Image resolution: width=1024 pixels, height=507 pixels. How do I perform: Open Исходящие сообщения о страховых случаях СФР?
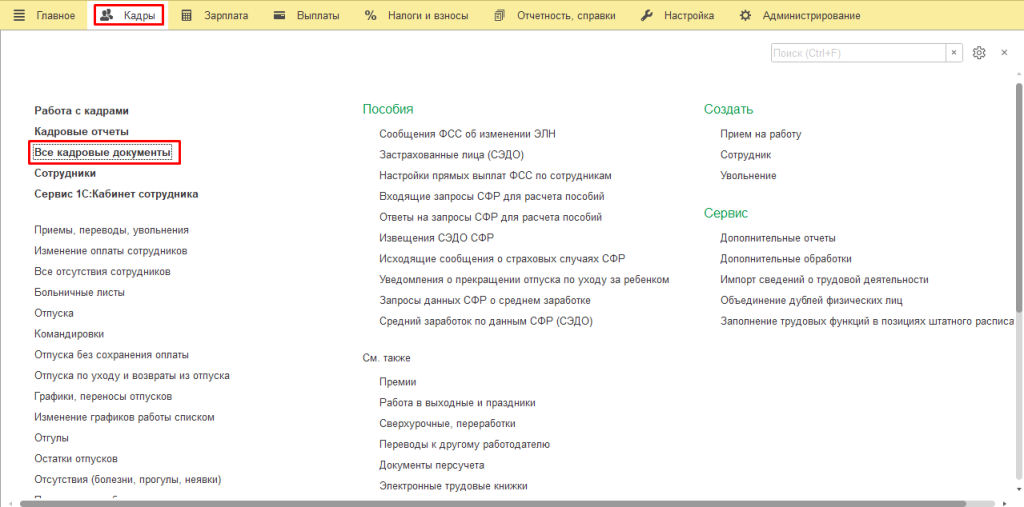click(x=503, y=259)
